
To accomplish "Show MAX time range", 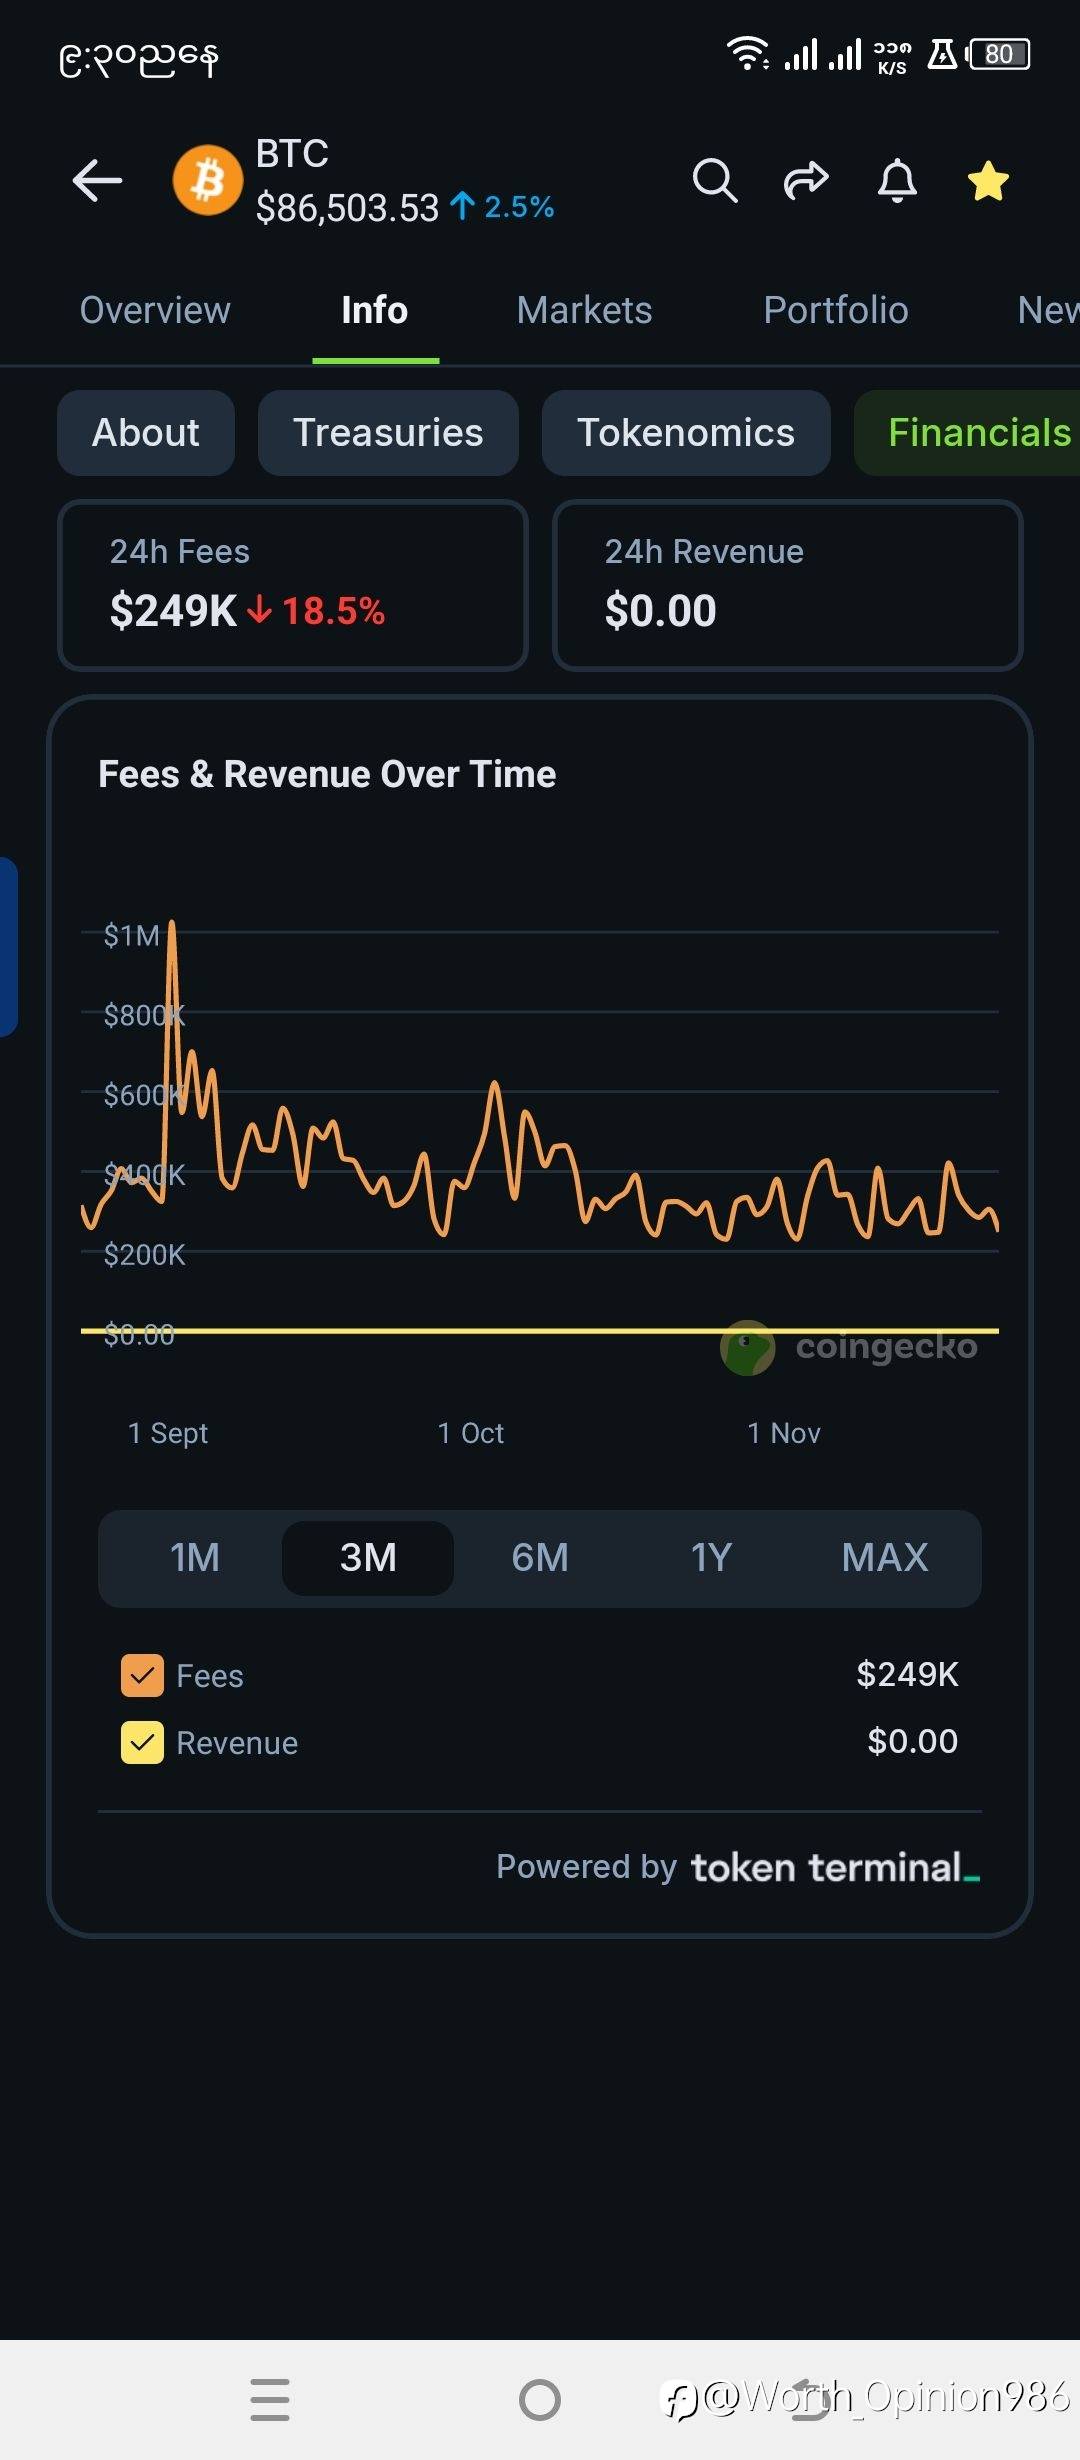I will pyautogui.click(x=885, y=1557).
